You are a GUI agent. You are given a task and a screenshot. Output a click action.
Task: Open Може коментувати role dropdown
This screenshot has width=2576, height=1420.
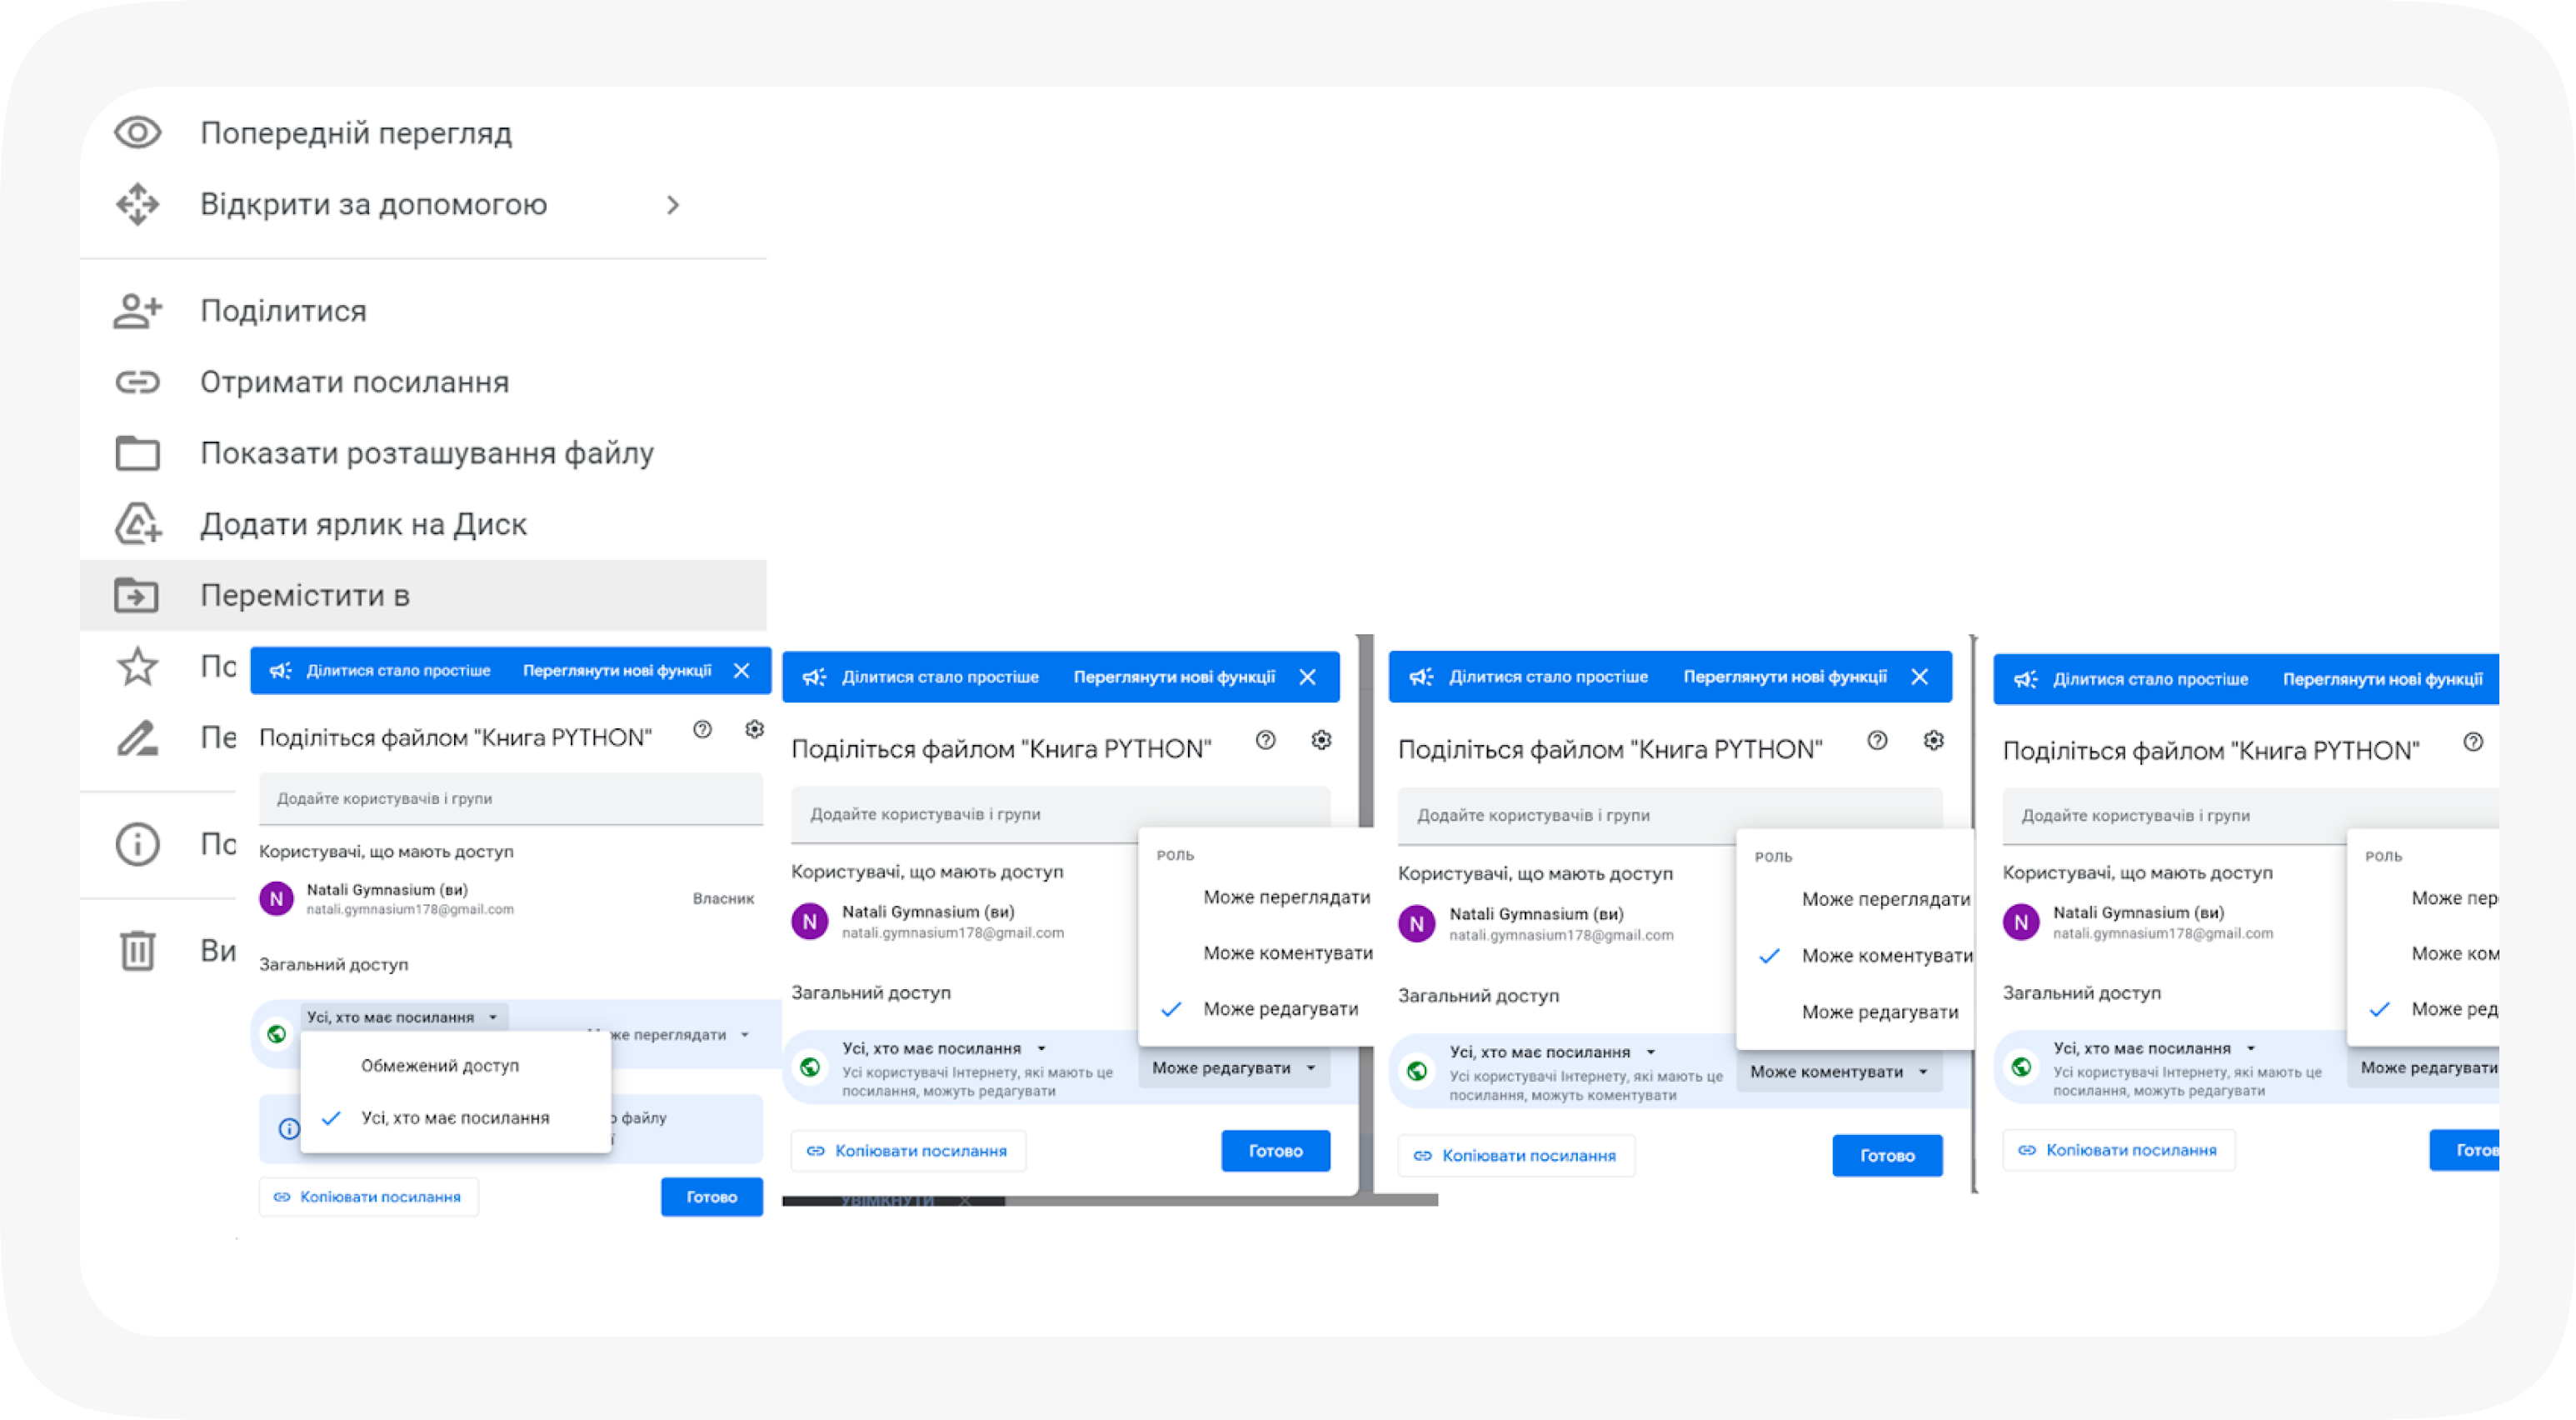1838,1072
